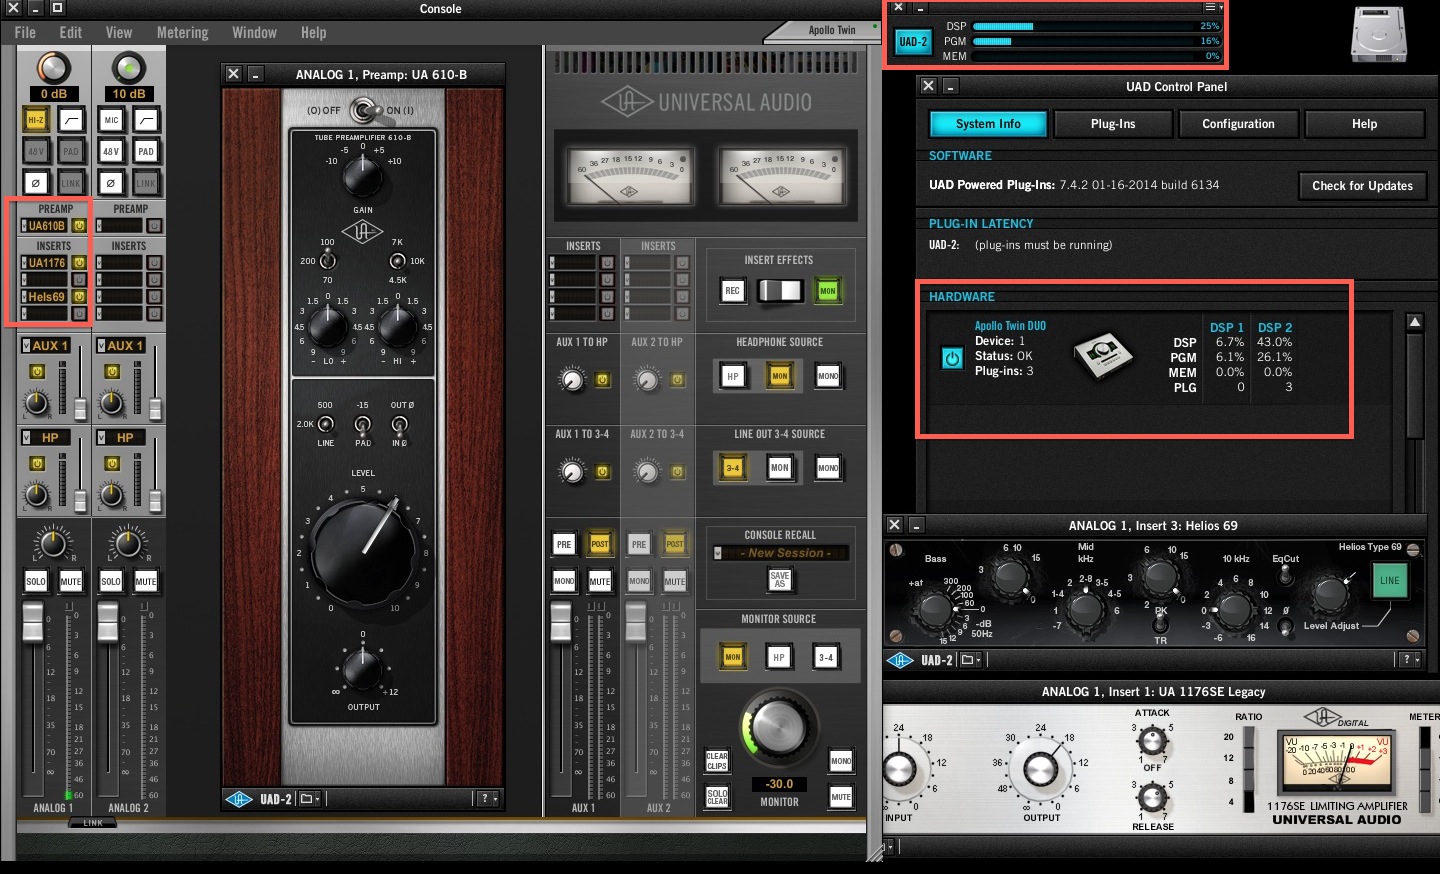Image resolution: width=1440 pixels, height=874 pixels.
Task: Click REC insert effects button
Action: pos(732,291)
